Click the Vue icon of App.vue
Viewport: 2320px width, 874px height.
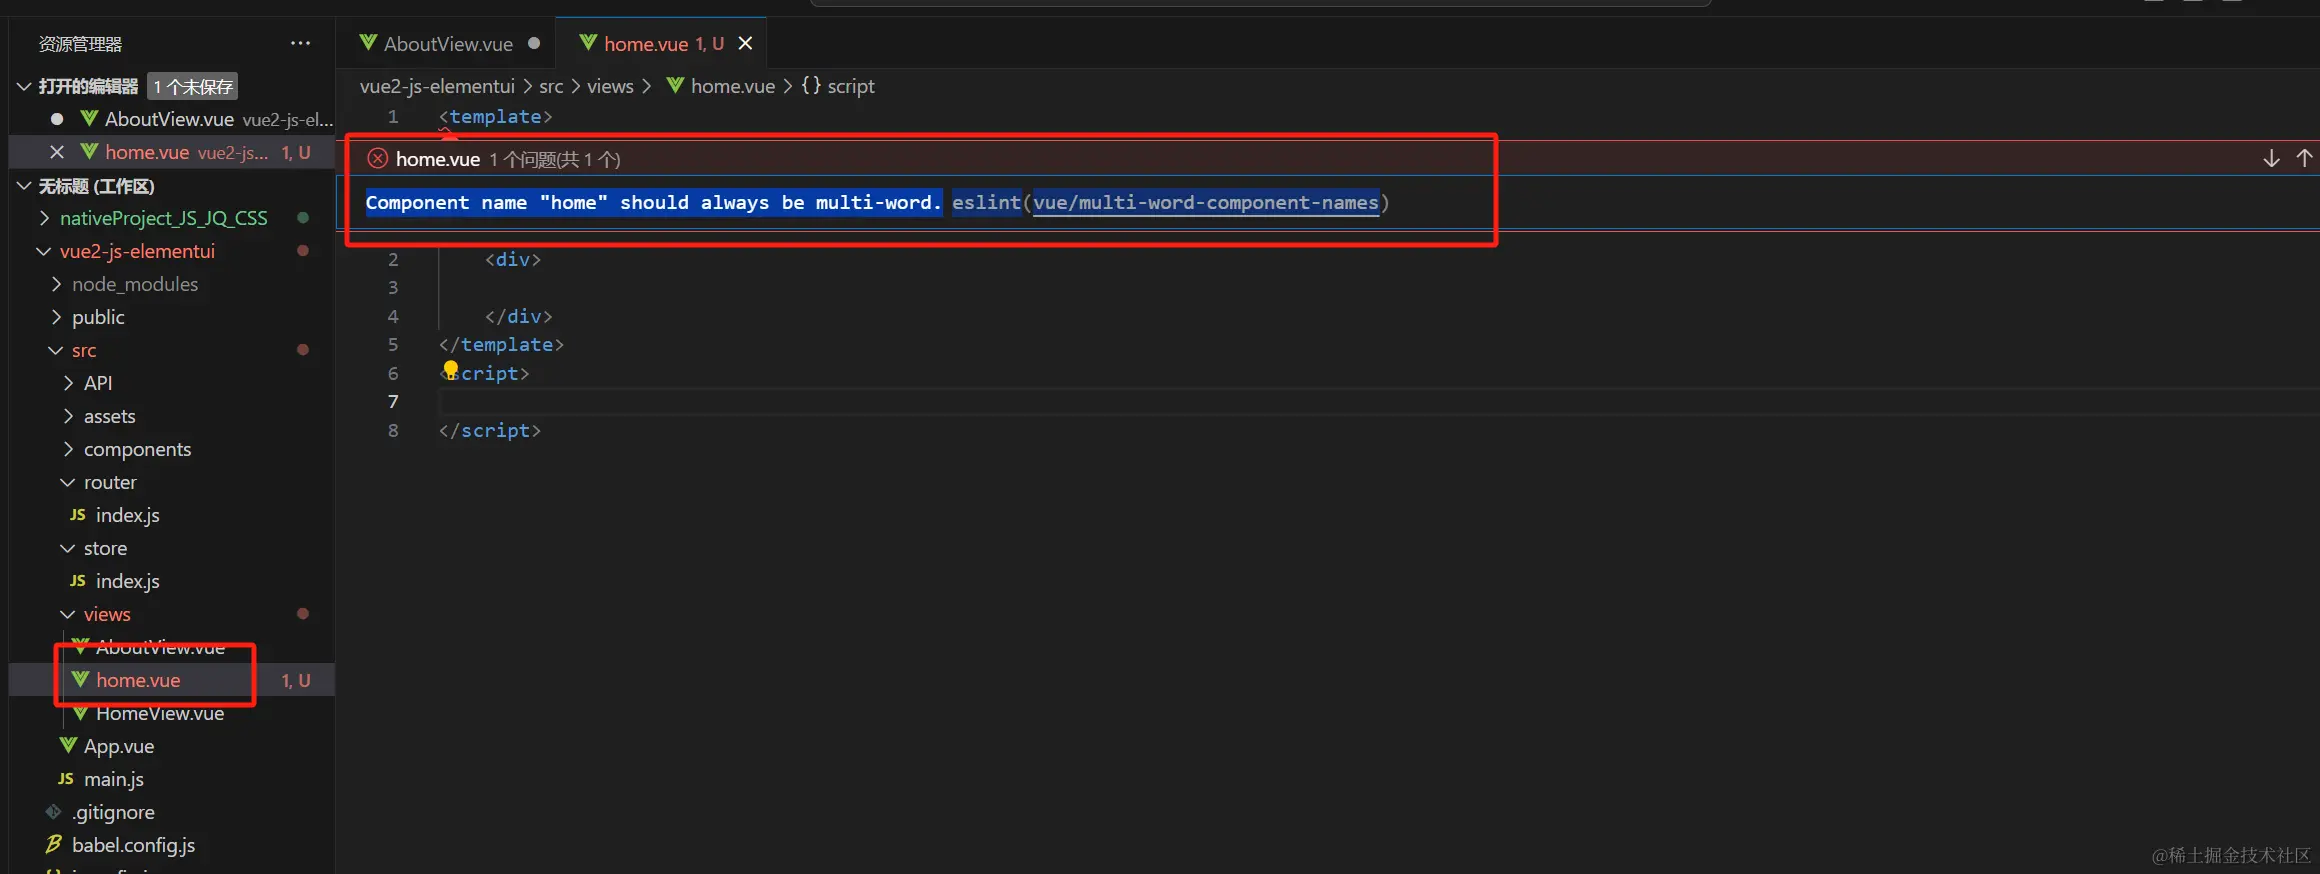68,746
